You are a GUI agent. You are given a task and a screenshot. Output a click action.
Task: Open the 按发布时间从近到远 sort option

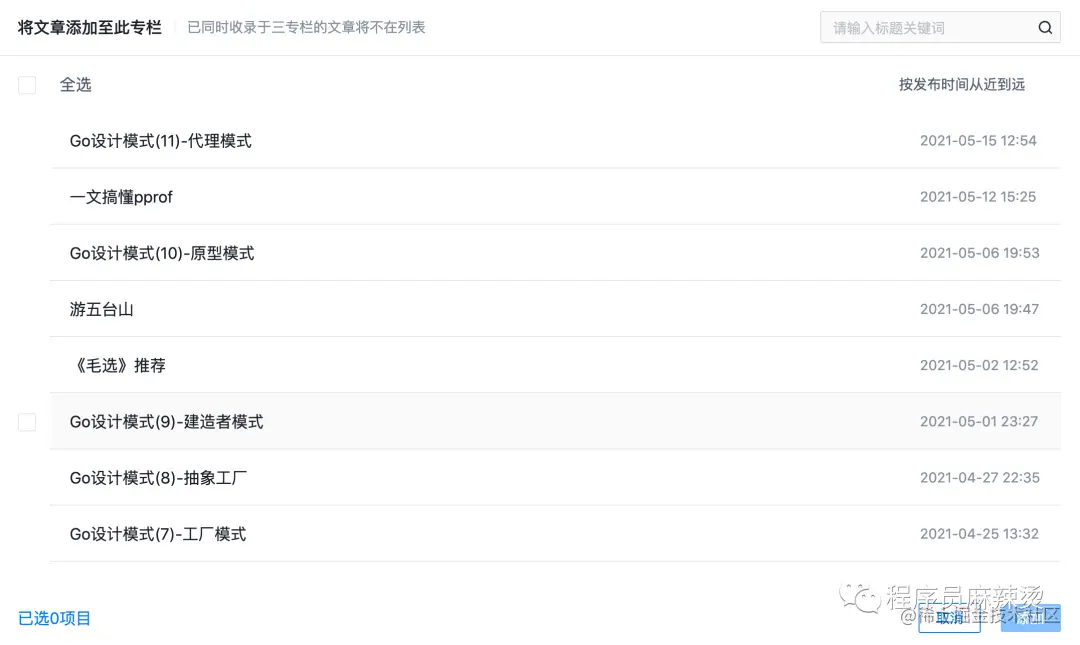(x=963, y=85)
